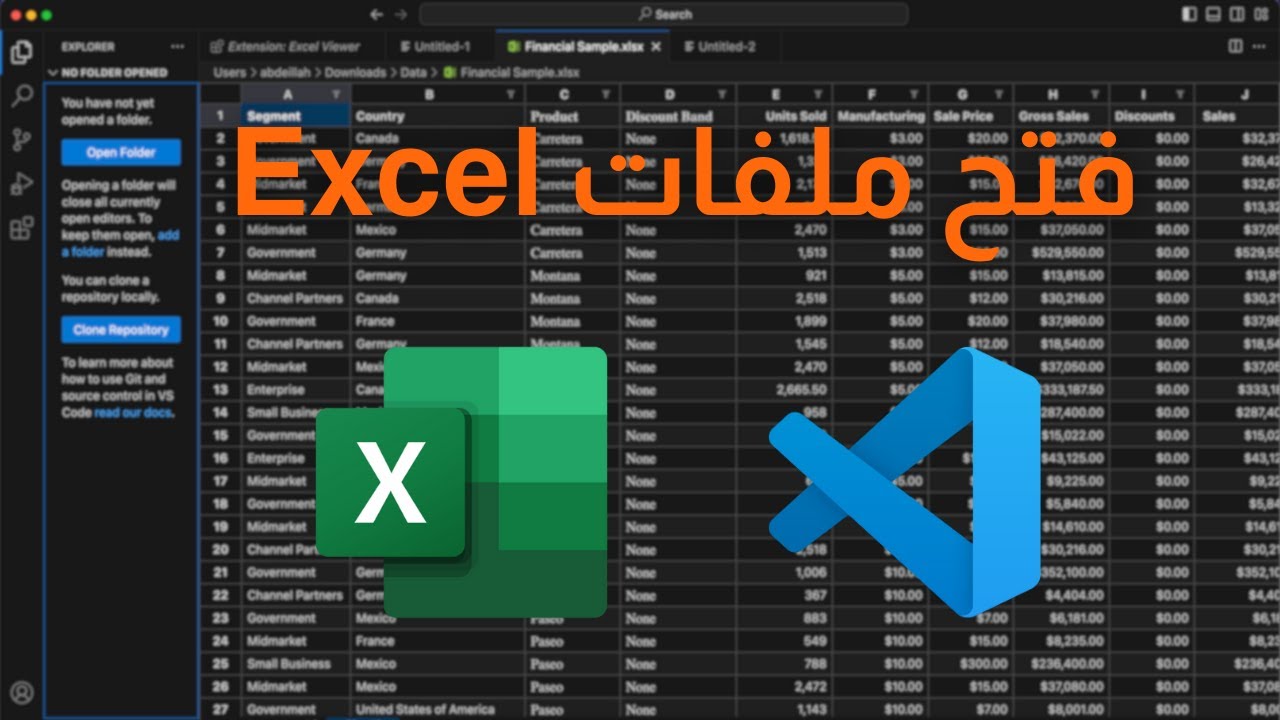The height and width of the screenshot is (720, 1280).
Task: Select the $300.00 Sale Price cell
Action: (x=971, y=663)
